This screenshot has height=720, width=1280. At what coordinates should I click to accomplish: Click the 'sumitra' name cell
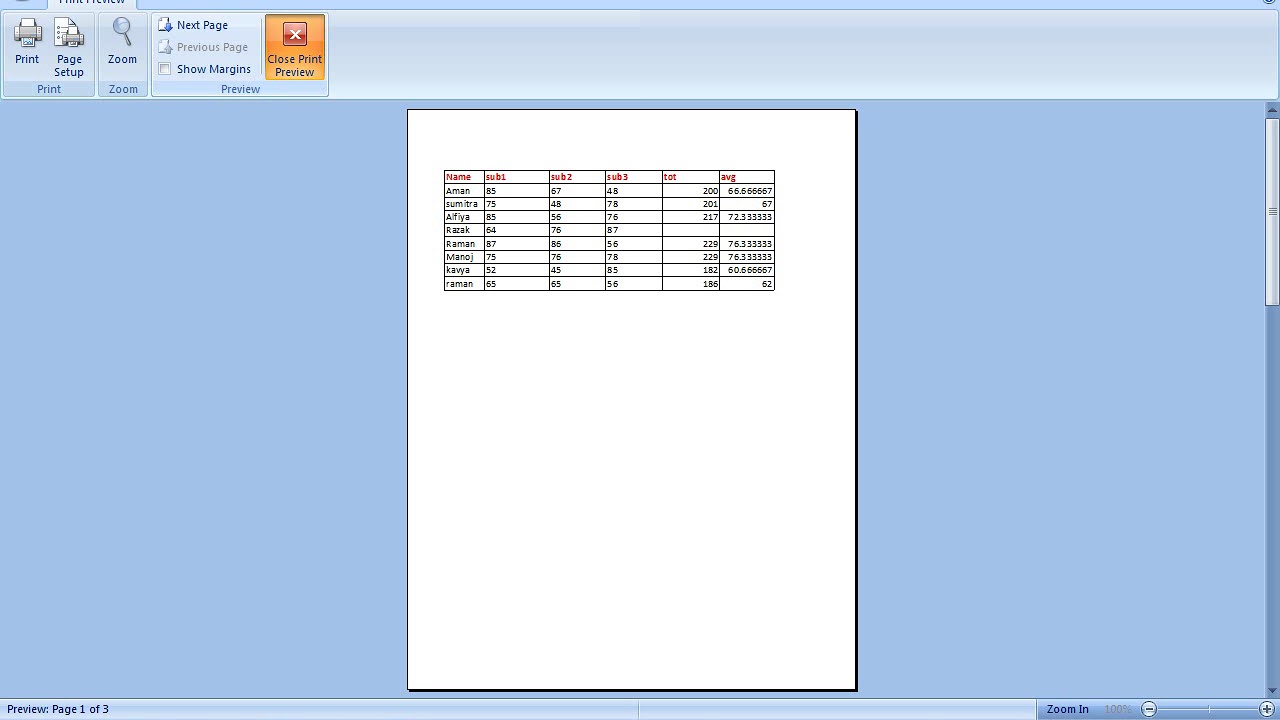(x=464, y=204)
